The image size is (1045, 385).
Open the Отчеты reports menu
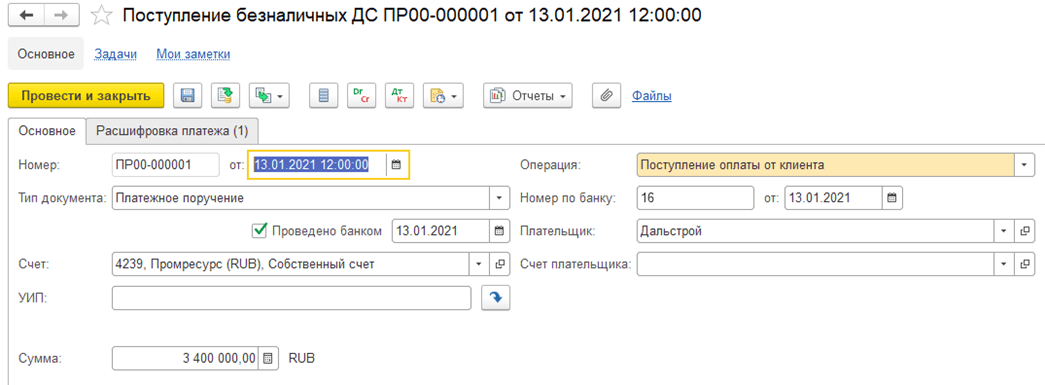pos(528,96)
